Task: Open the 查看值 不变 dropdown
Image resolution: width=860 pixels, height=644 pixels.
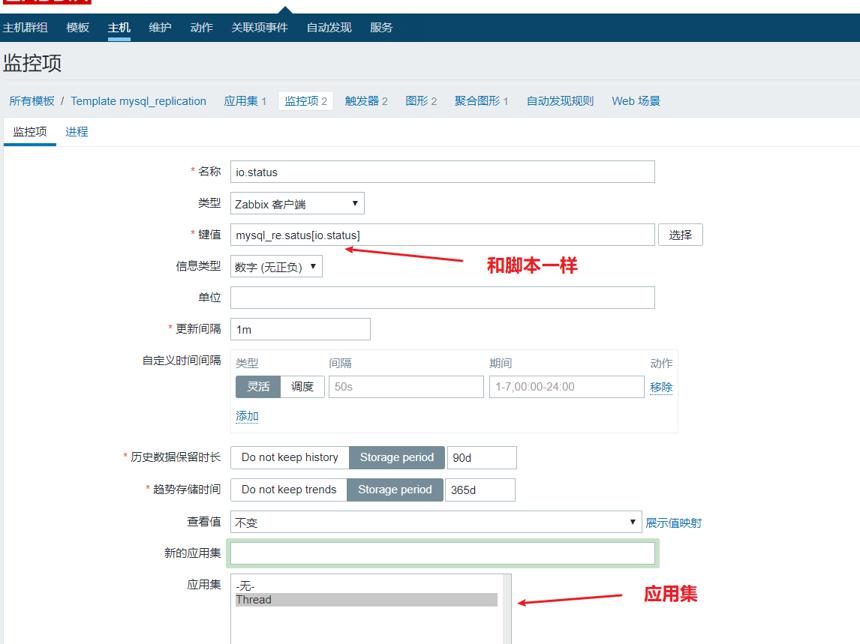Action: [x=435, y=522]
